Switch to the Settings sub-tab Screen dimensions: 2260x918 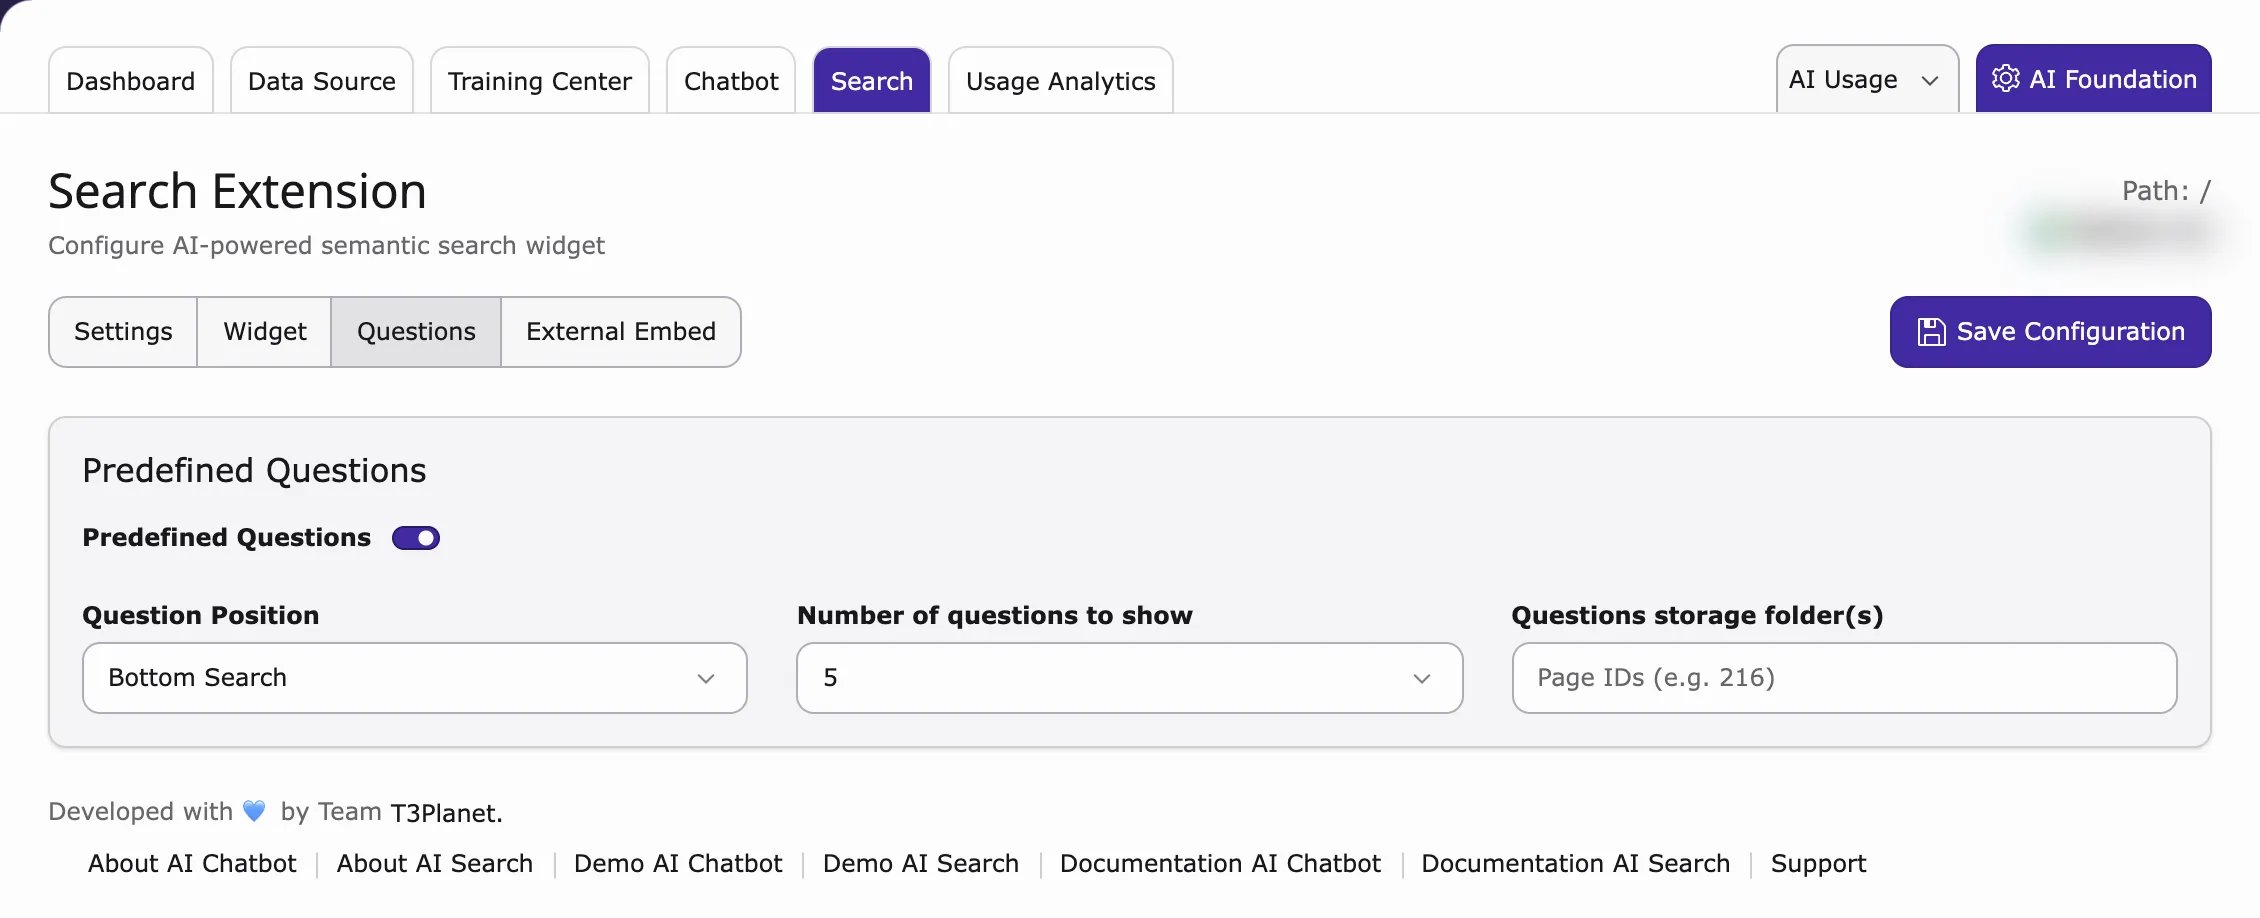point(123,332)
